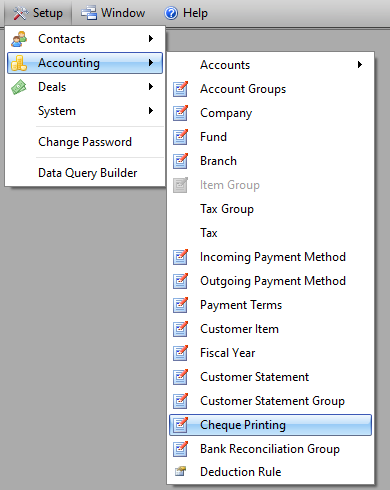Viewport: 390px width, 490px height.
Task: Click the Window menu icon
Action: click(89, 13)
